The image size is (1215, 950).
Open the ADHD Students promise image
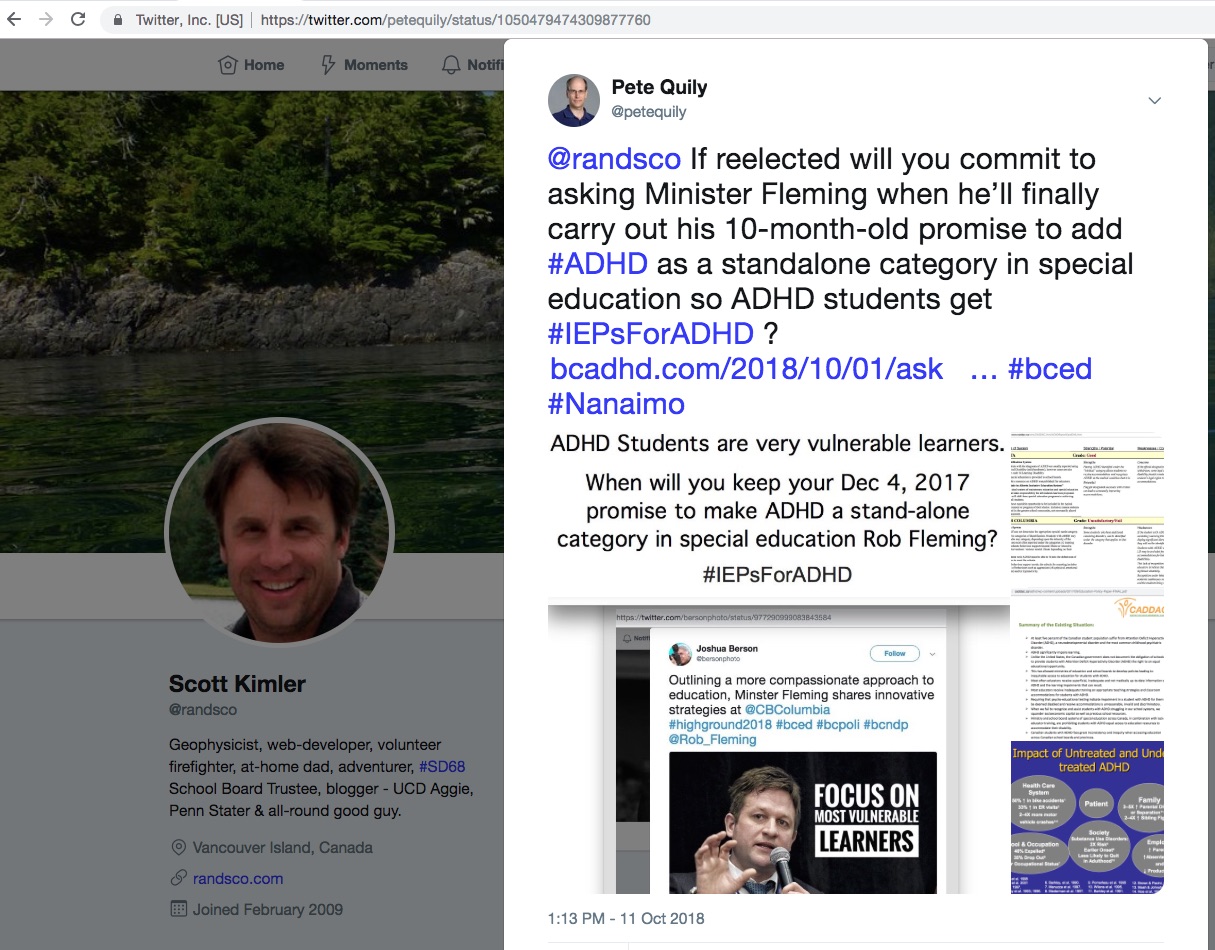click(777, 512)
